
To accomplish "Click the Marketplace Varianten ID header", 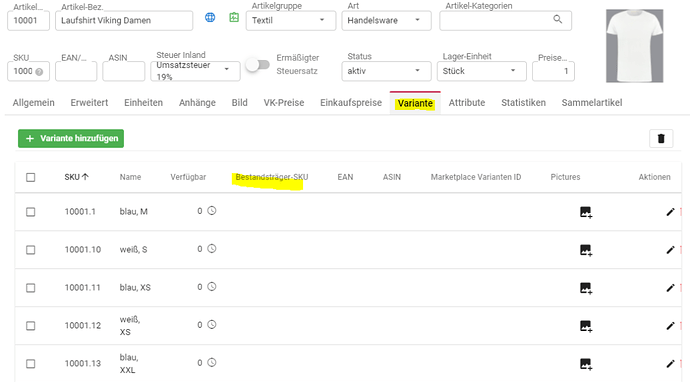I will 476,177.
